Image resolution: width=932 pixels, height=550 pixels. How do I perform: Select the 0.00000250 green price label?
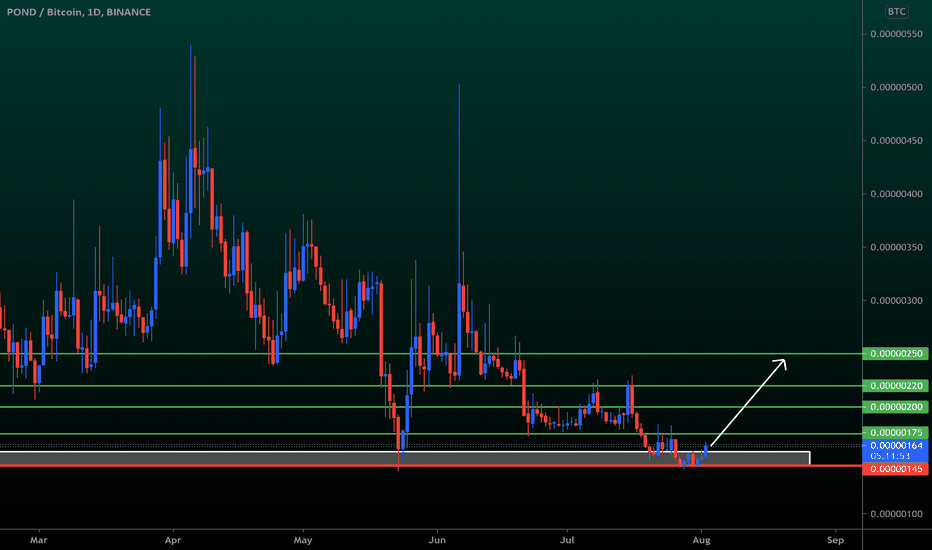click(x=896, y=354)
